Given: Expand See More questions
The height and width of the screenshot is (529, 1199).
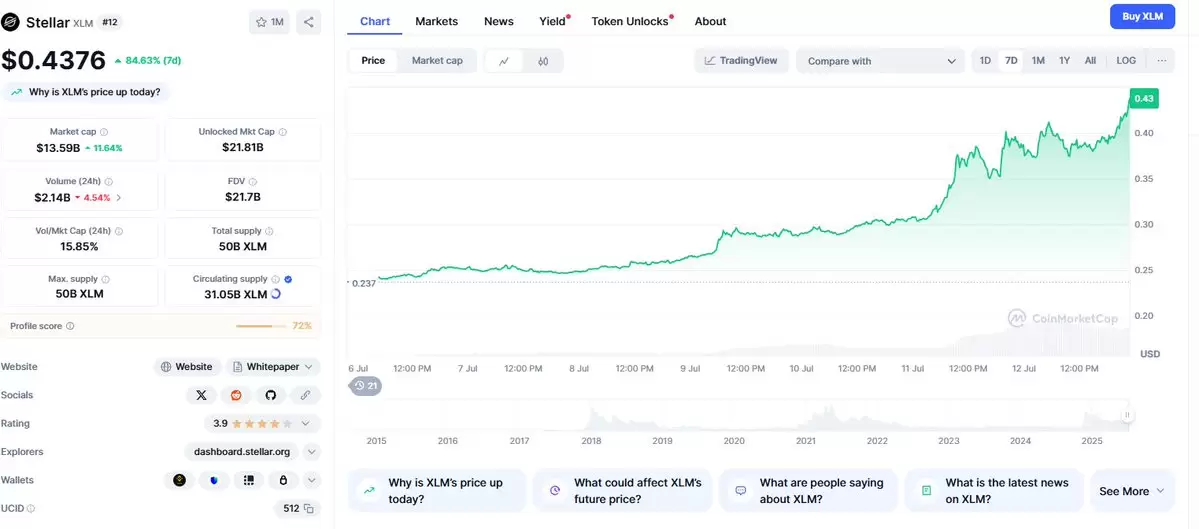Looking at the screenshot, I should 1132,492.
